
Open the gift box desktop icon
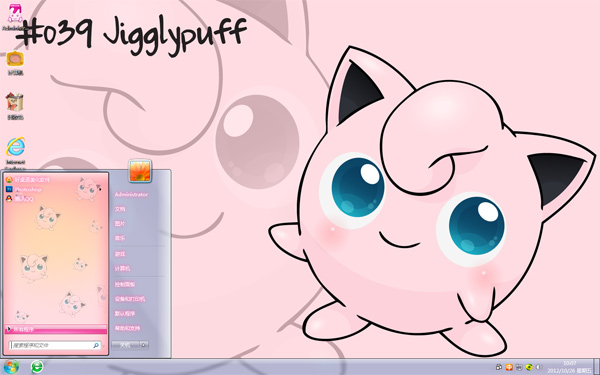pos(15,103)
